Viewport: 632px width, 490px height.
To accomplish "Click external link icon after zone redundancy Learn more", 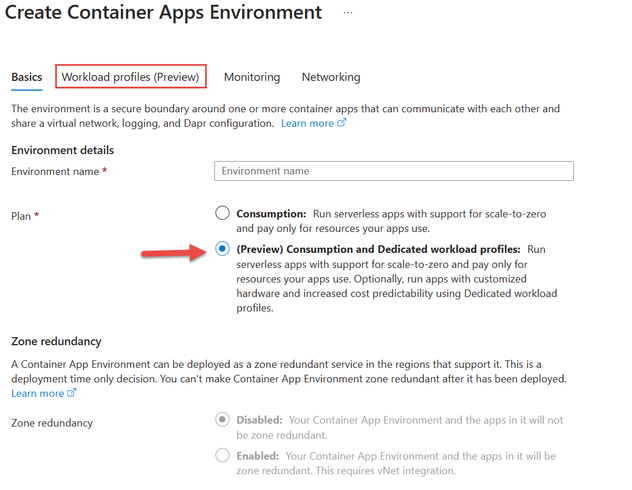I will point(71,392).
